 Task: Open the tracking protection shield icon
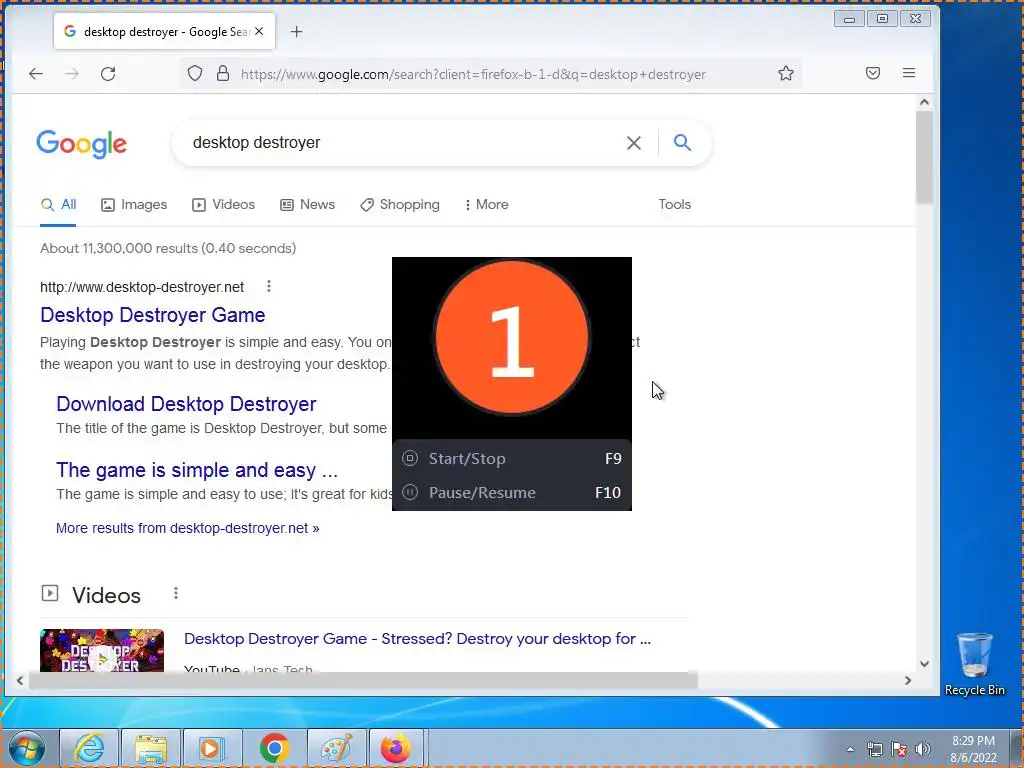[x=195, y=73]
